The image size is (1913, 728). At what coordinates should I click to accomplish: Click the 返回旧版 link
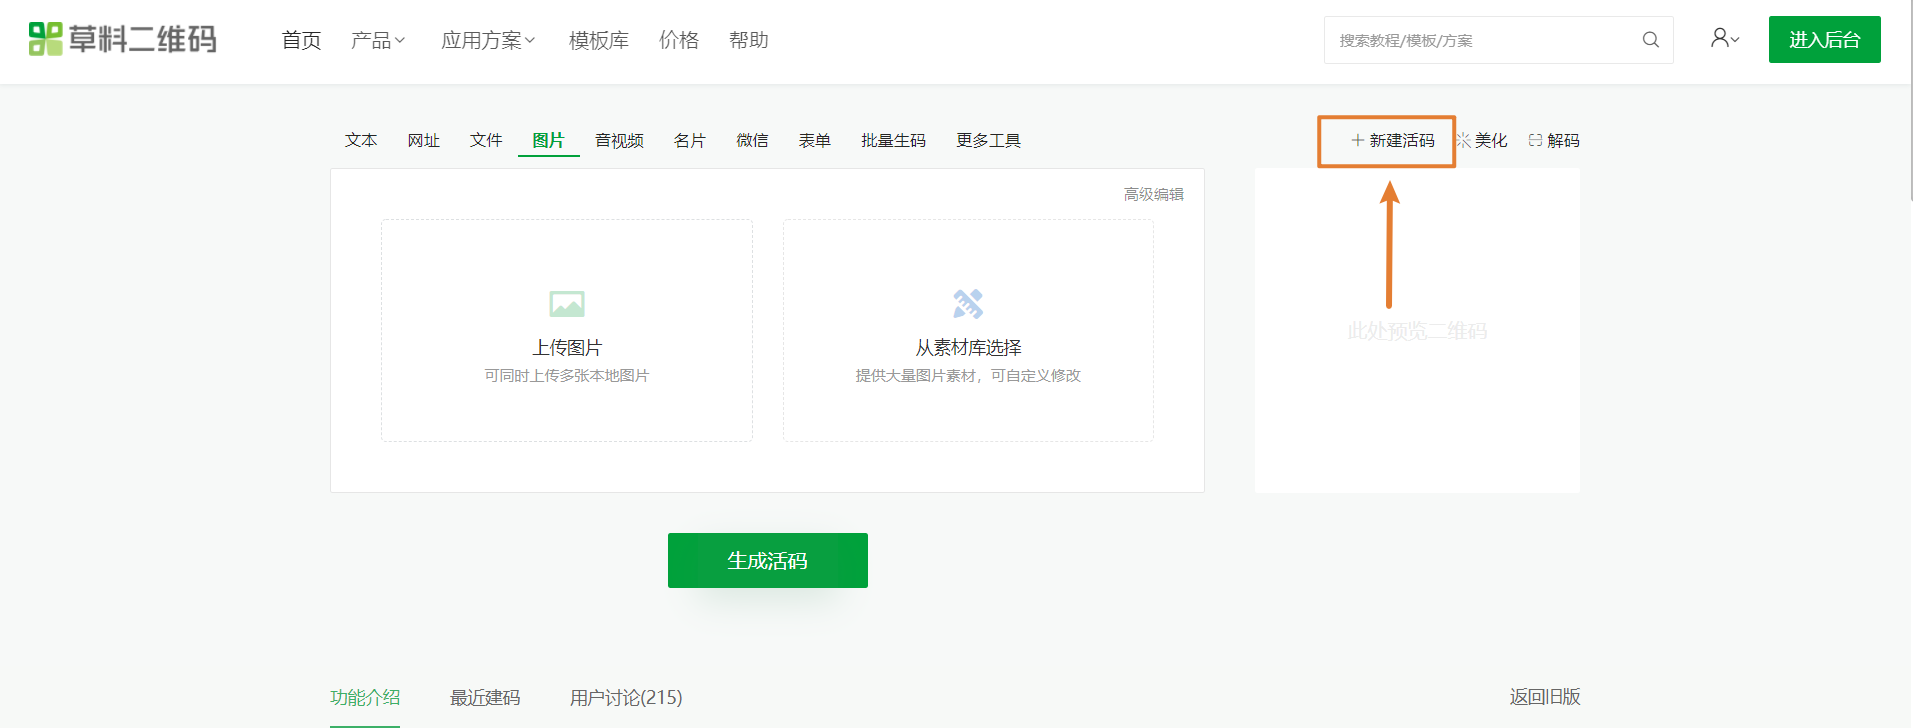(1544, 697)
